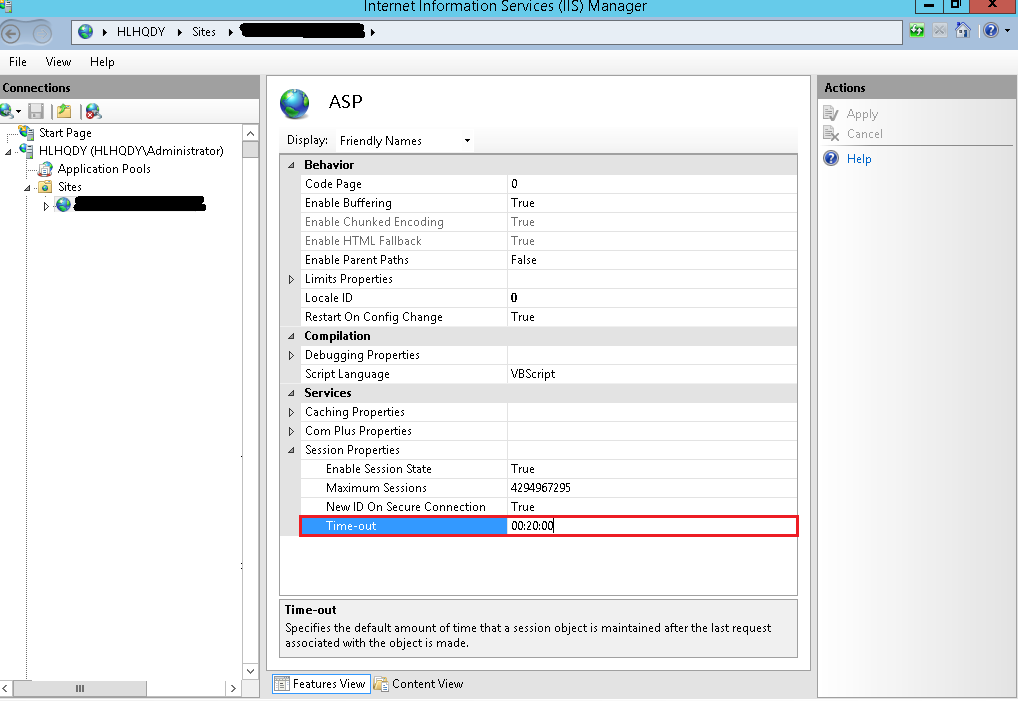This screenshot has width=1018, height=701.
Task: Click the globe icon in address bar
Action: coord(85,32)
